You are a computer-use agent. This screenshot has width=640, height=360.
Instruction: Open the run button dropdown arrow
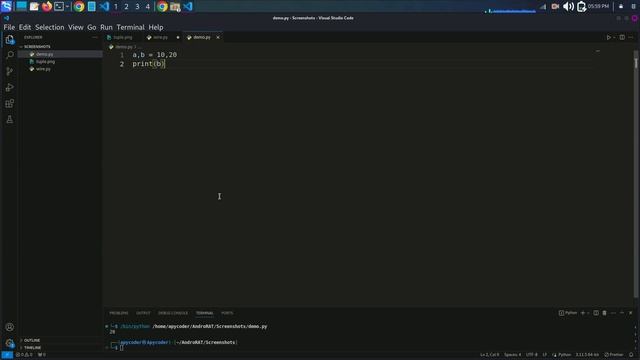(614, 37)
